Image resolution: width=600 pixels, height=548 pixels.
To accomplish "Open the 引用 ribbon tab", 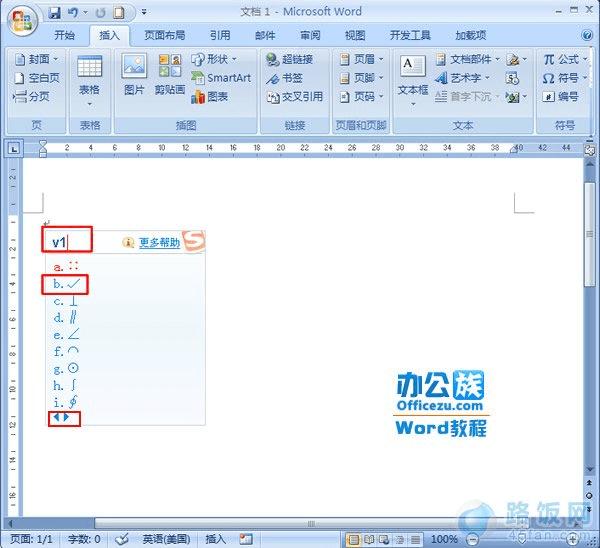I will pos(220,36).
